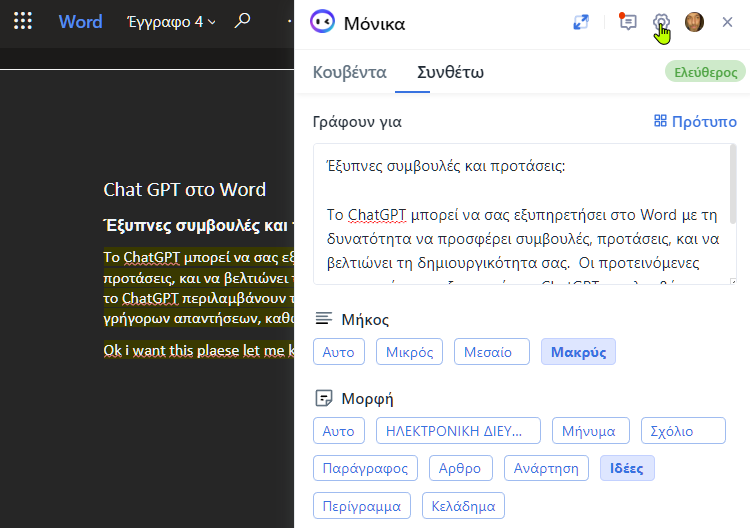Pop out the Monica panel to a new window
Viewport: 750px width, 528px height.
[581, 22]
